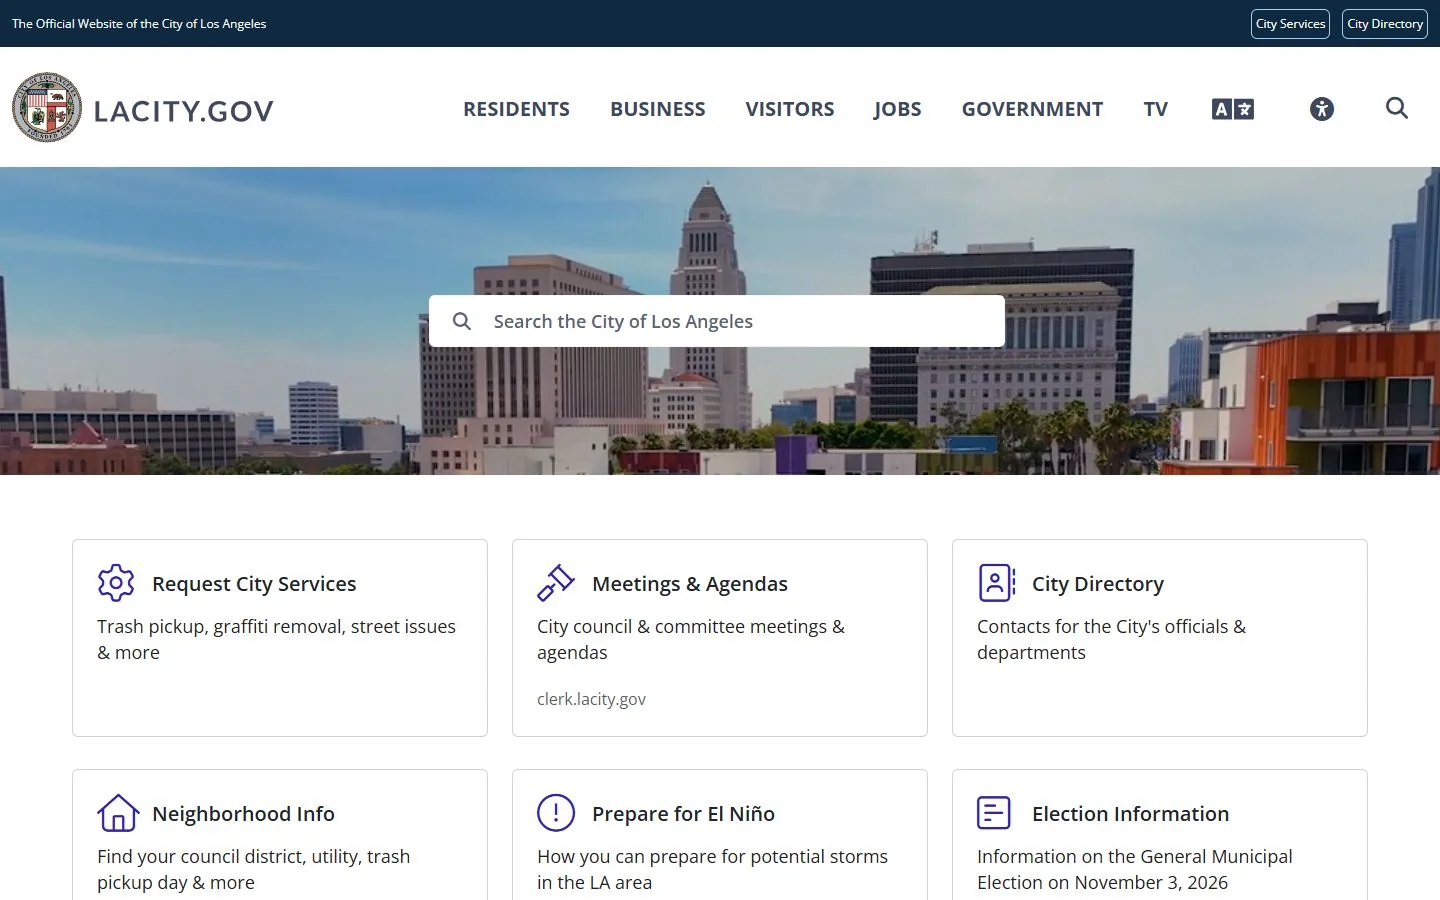Click 'The Official Website of the City of Los Angeles'

[139, 24]
